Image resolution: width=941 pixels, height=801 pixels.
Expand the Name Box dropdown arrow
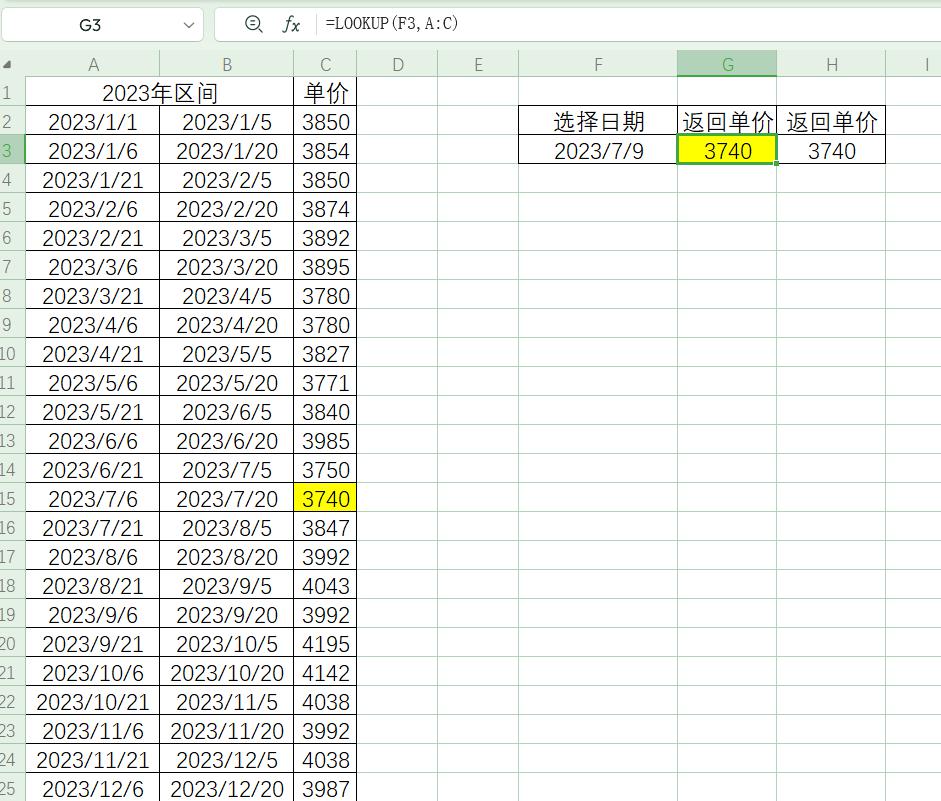[x=188, y=25]
